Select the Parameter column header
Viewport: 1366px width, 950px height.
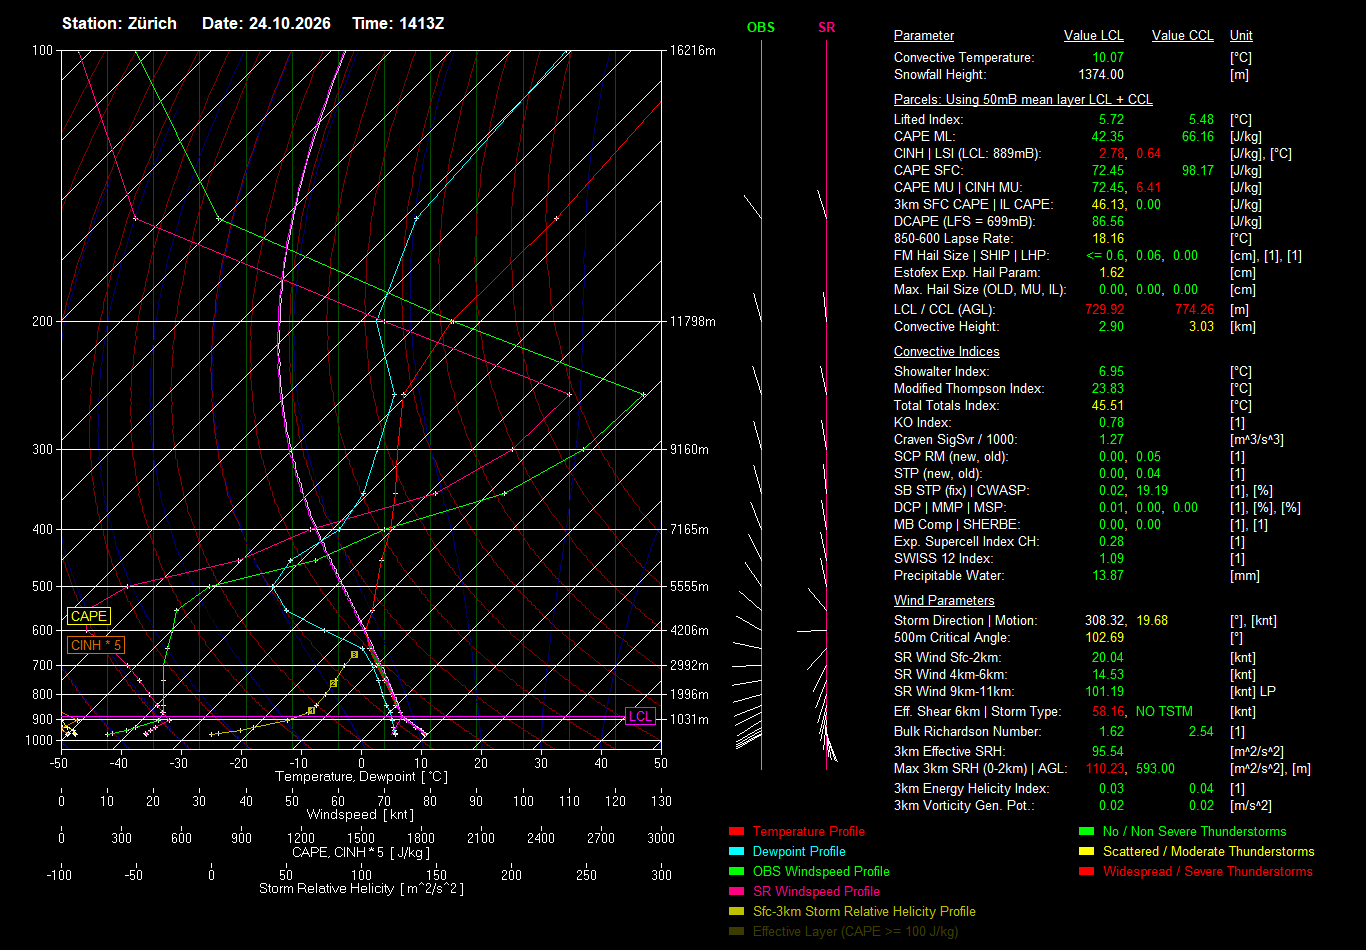coord(924,36)
